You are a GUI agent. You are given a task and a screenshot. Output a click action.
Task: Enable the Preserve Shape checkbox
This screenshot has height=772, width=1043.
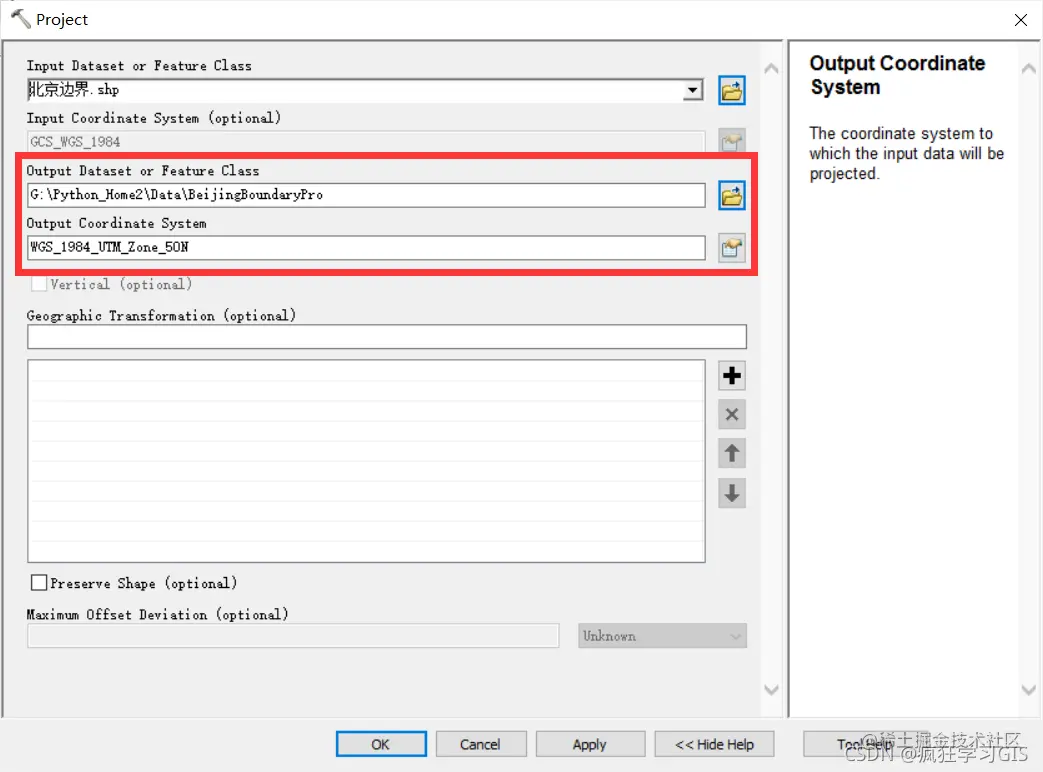[x=39, y=583]
